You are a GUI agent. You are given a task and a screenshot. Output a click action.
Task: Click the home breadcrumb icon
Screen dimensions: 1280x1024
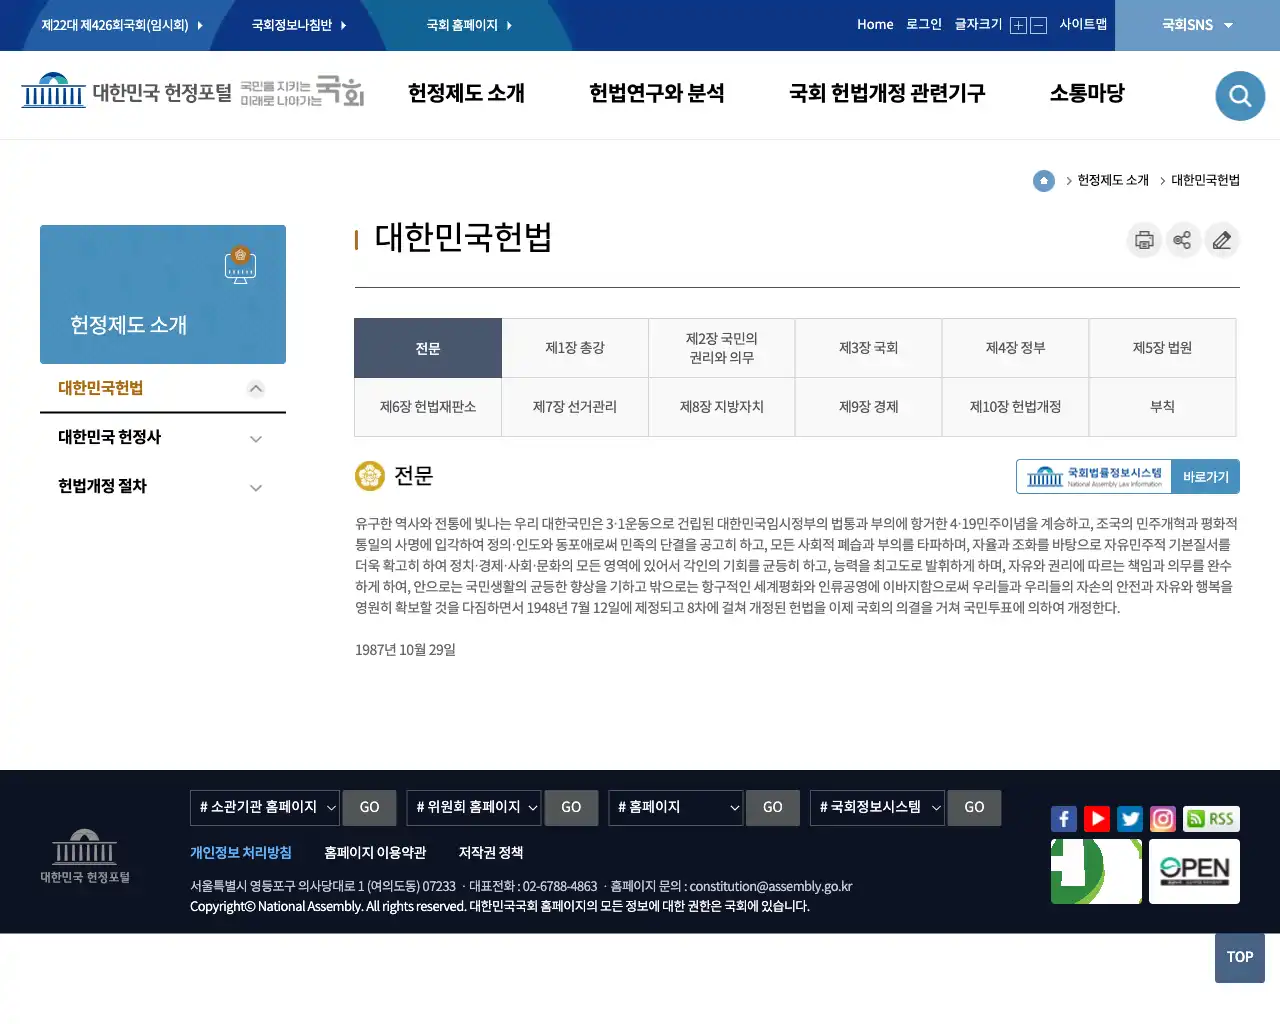[x=1044, y=181]
